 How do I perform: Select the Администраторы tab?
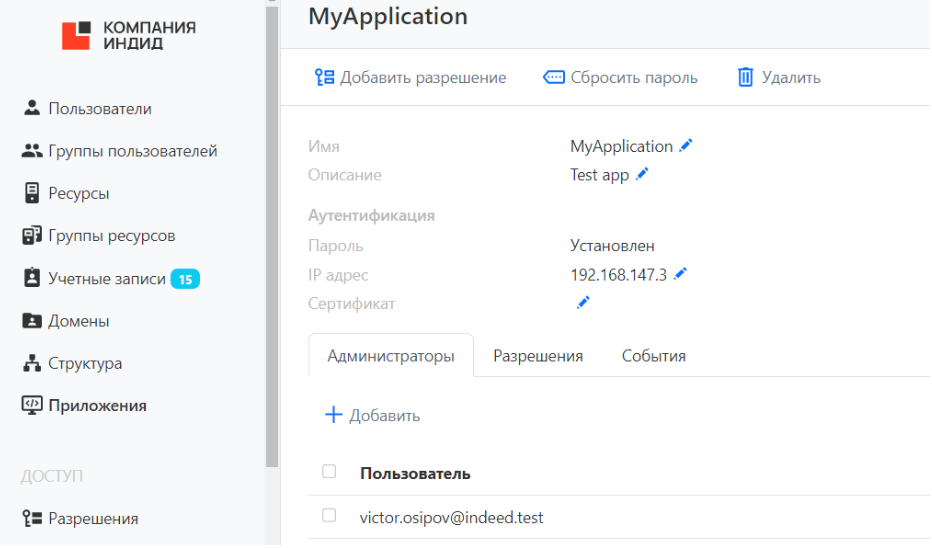click(x=391, y=356)
